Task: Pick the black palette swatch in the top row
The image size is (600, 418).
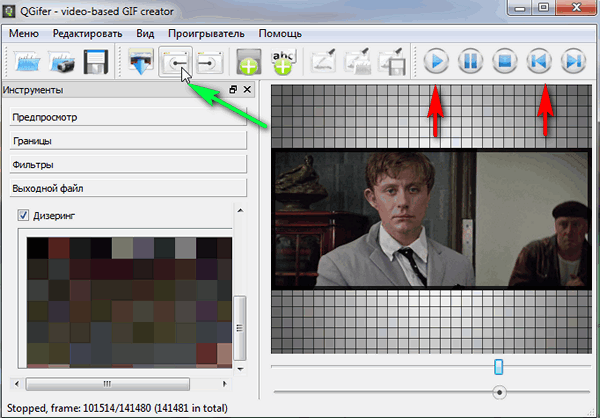Action: (38, 248)
